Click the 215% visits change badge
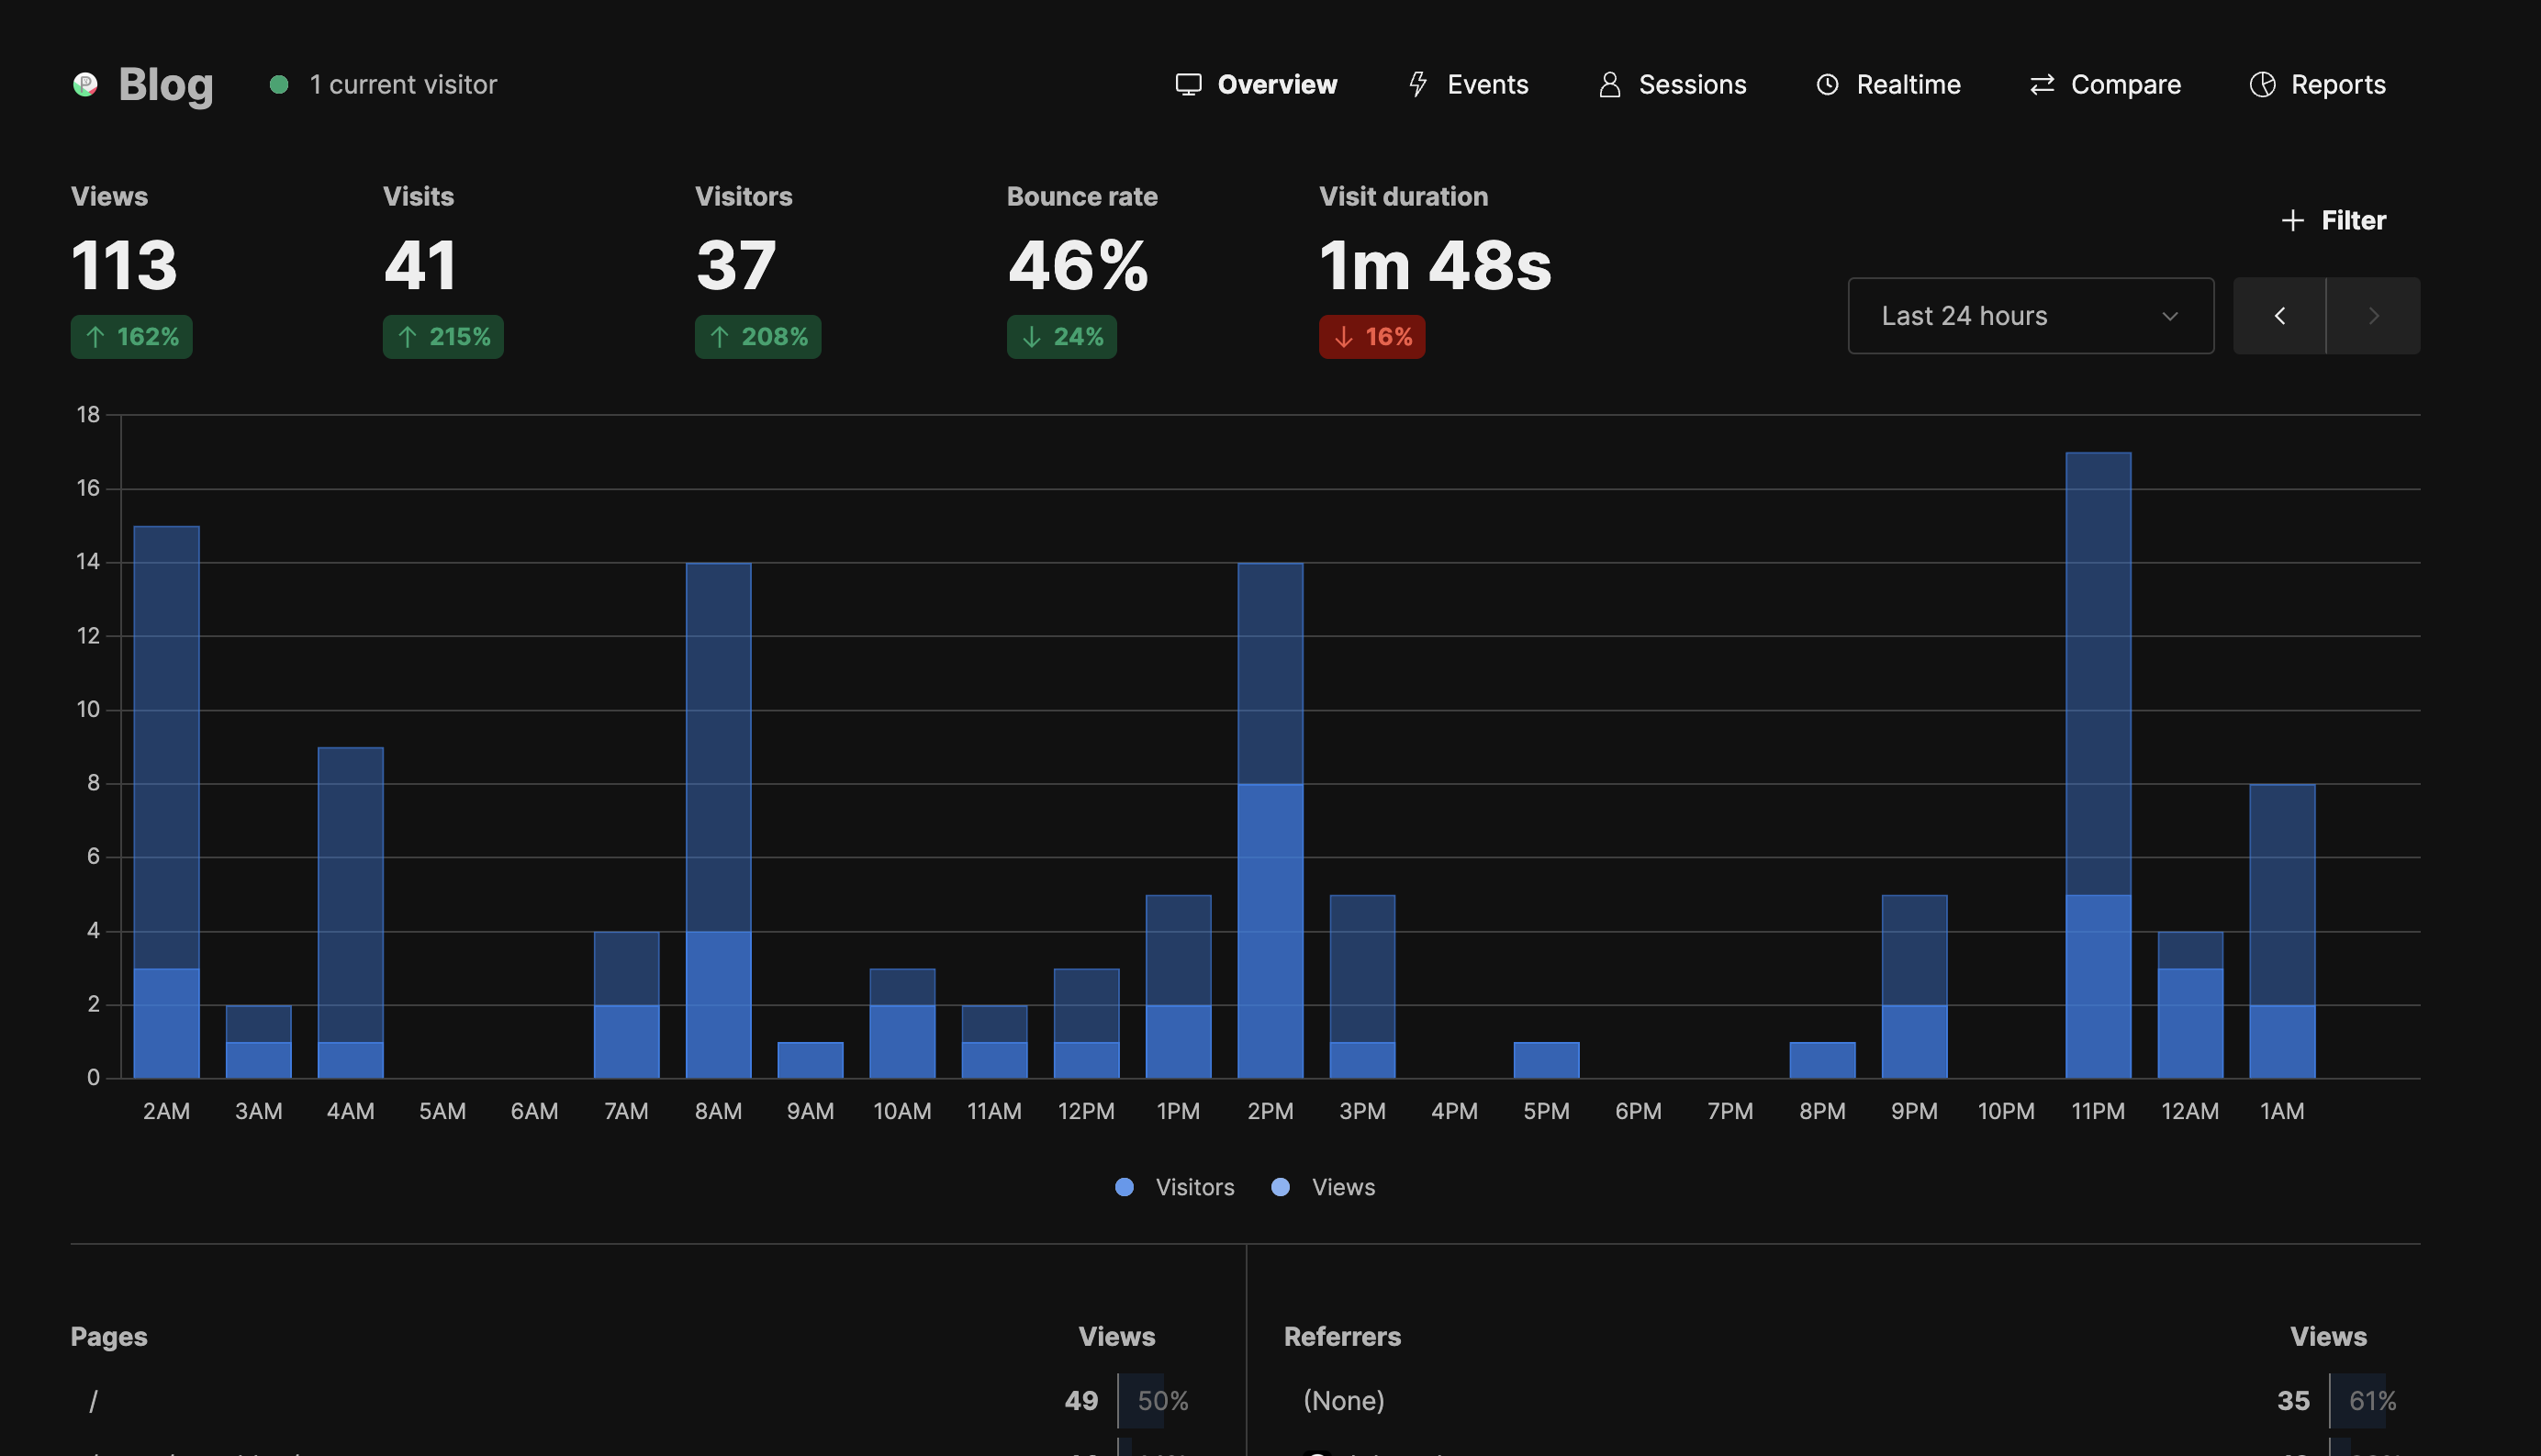2541x1456 pixels. tap(443, 337)
